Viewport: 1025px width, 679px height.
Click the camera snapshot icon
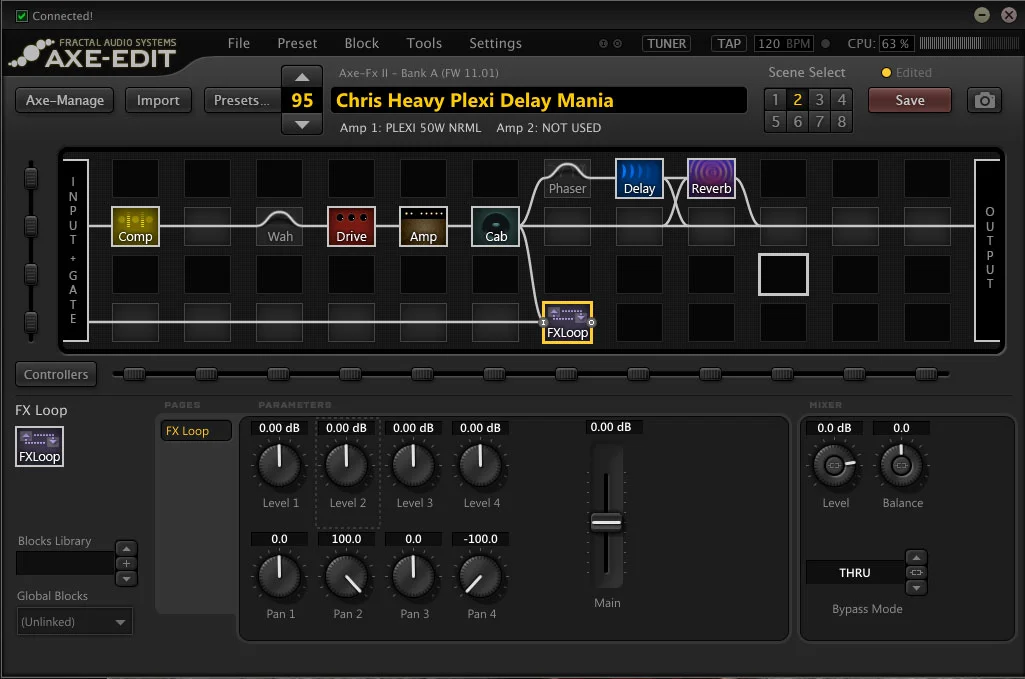[984, 101]
